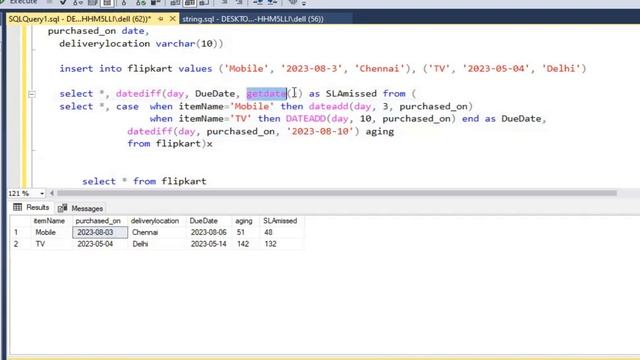Click the lowercase dateadd function call

pyautogui.click(x=329, y=107)
